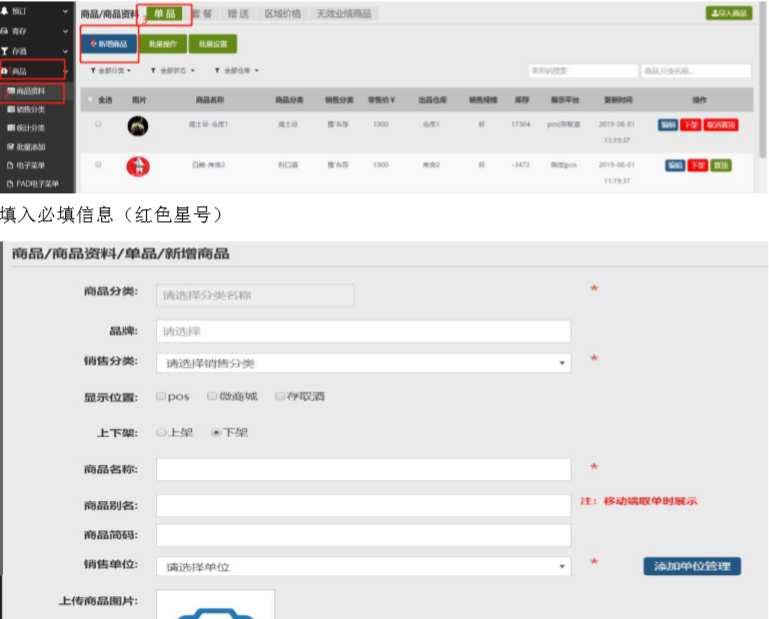The height and width of the screenshot is (619, 769).
Task: Click the 商品简码 input field
Action: tap(363, 535)
